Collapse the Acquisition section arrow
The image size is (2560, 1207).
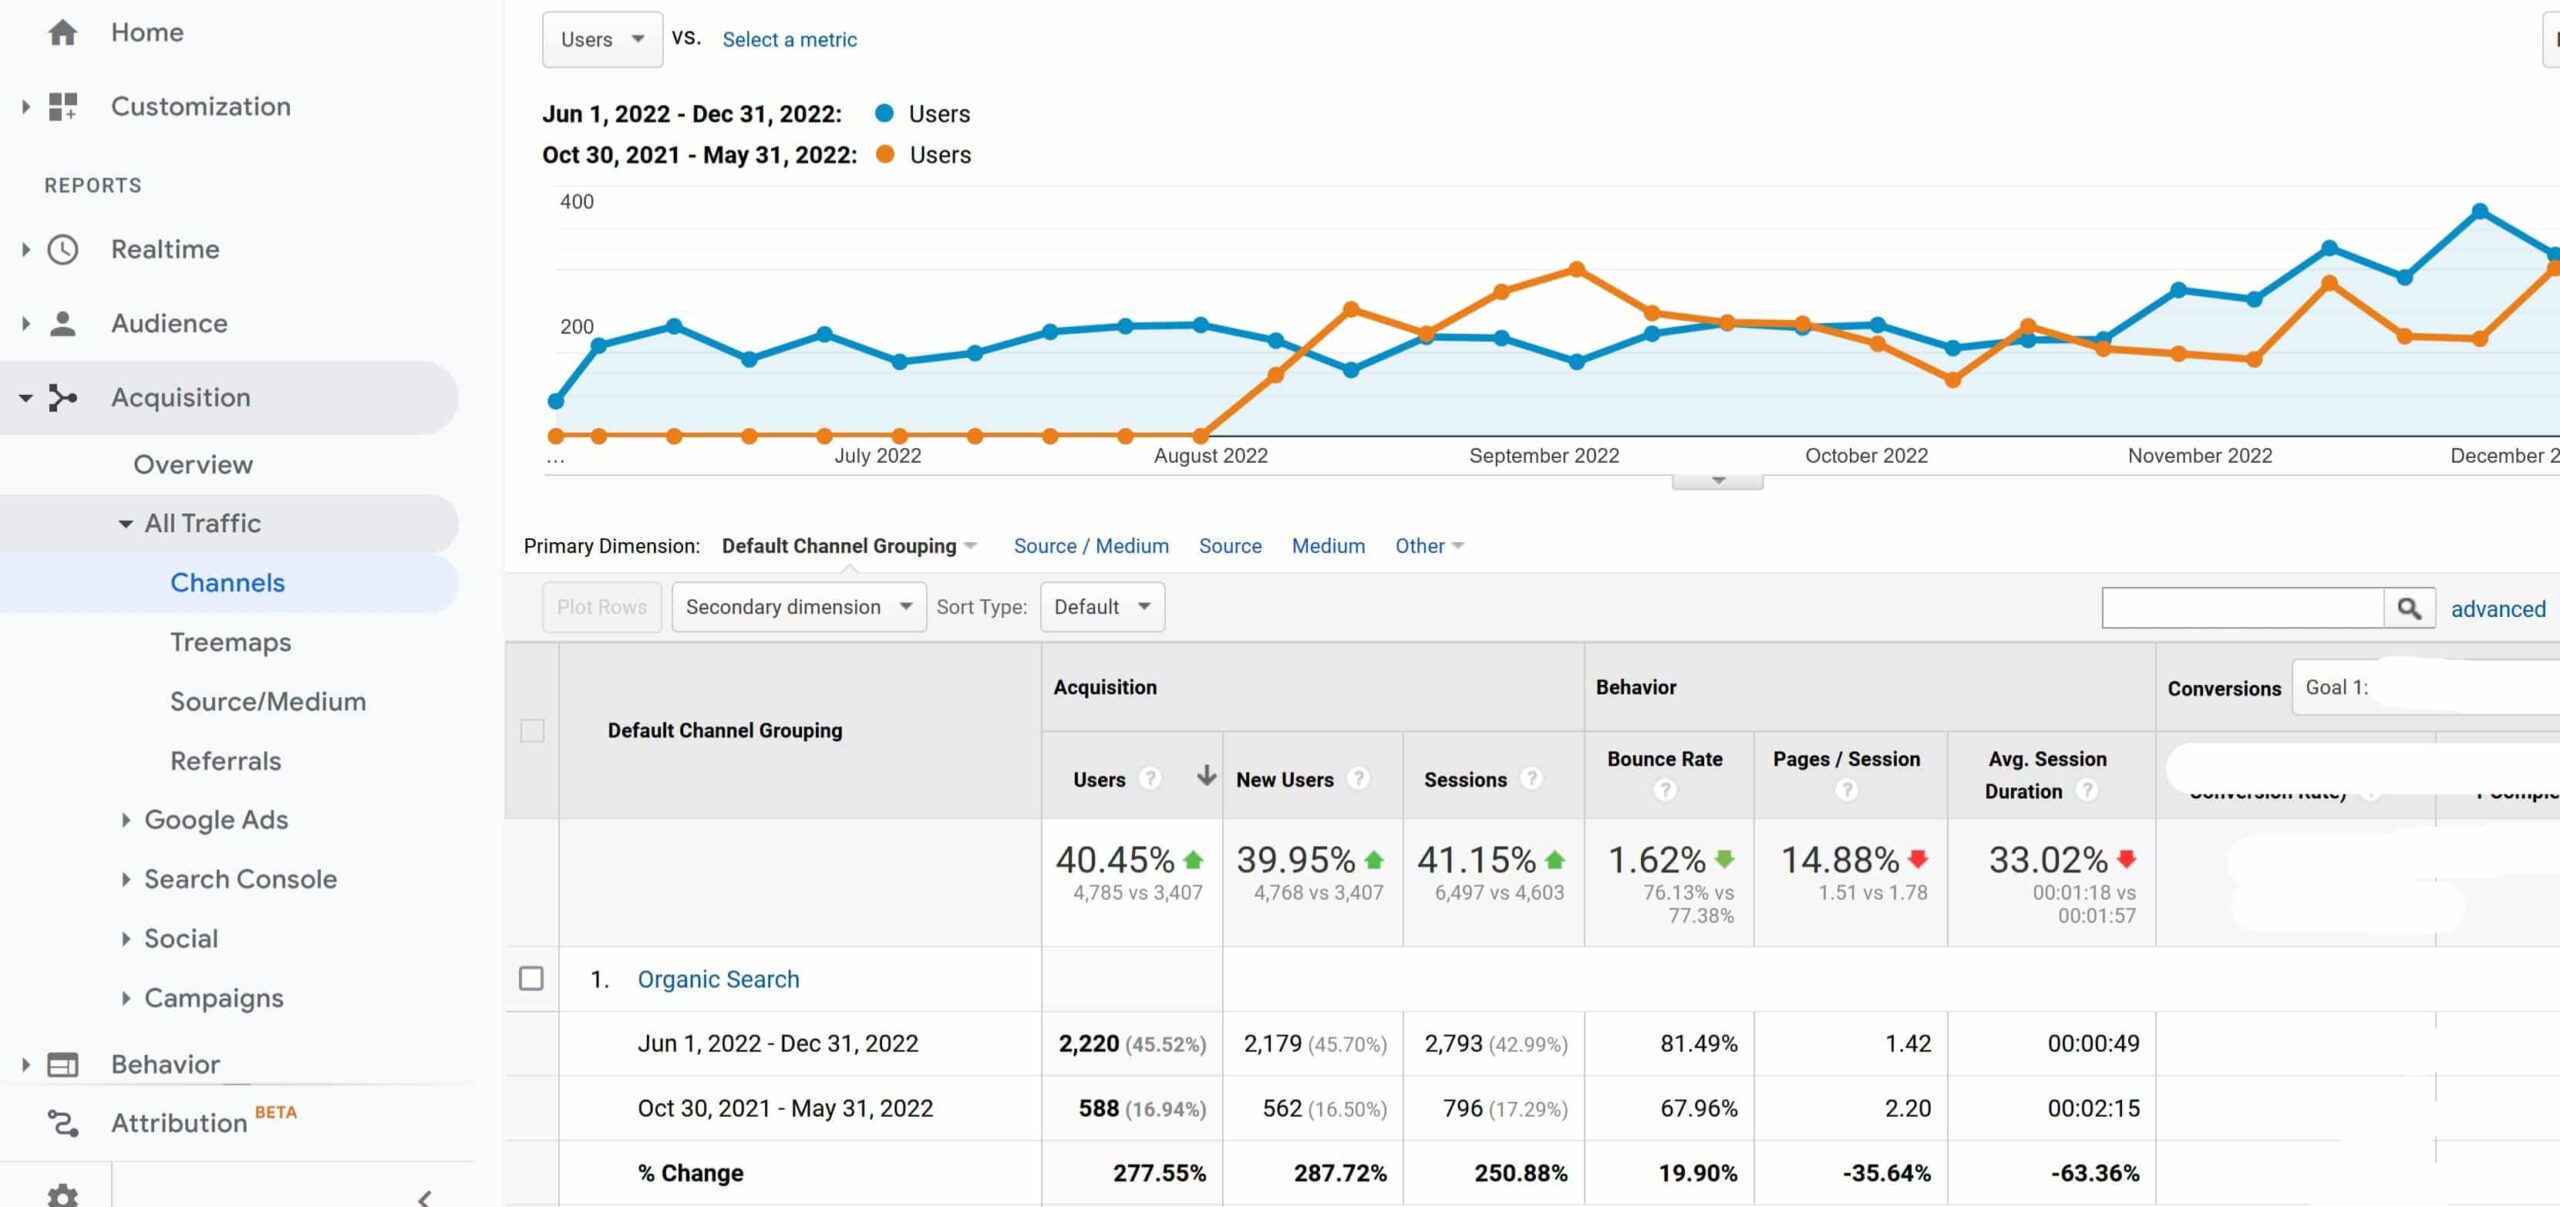point(26,398)
